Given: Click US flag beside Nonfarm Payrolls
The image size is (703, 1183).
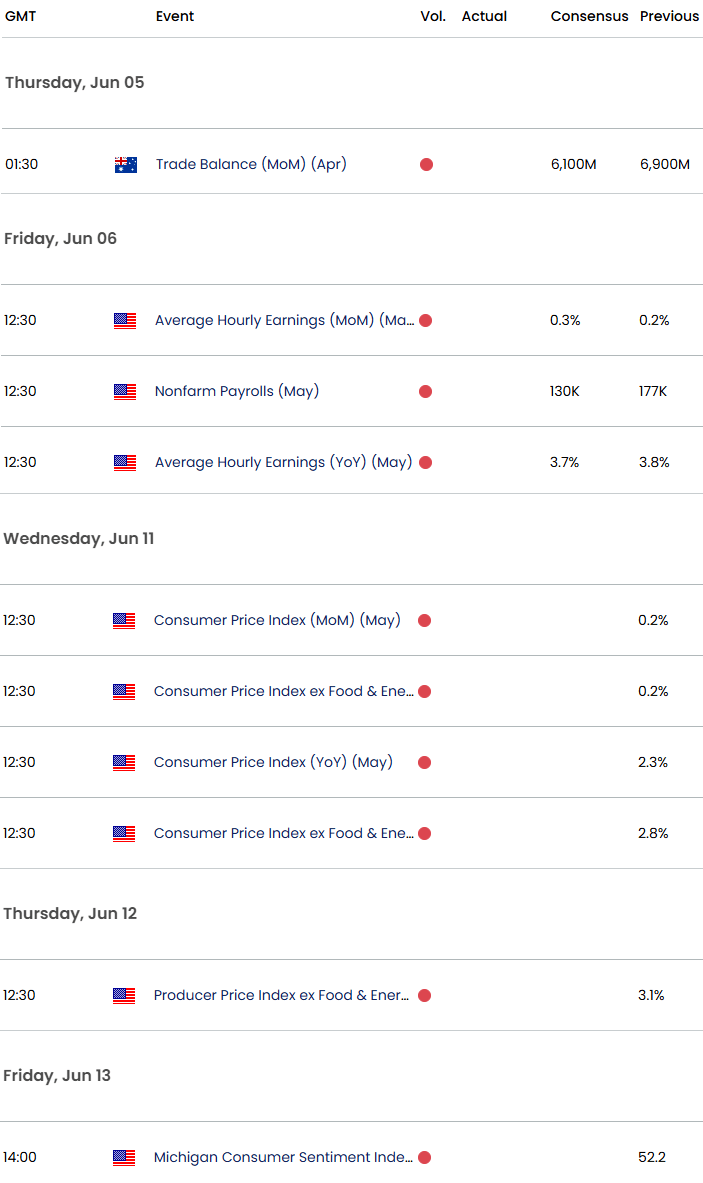Looking at the screenshot, I should [125, 392].
